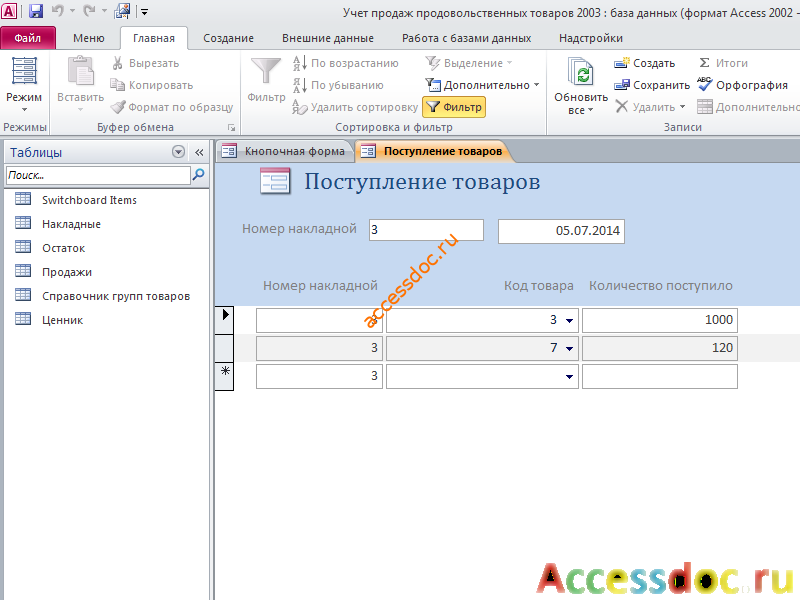Image resolution: width=800 pixels, height=600 pixels.
Task: Toggle the highlighted Фильтр button
Action: pyautogui.click(x=454, y=107)
